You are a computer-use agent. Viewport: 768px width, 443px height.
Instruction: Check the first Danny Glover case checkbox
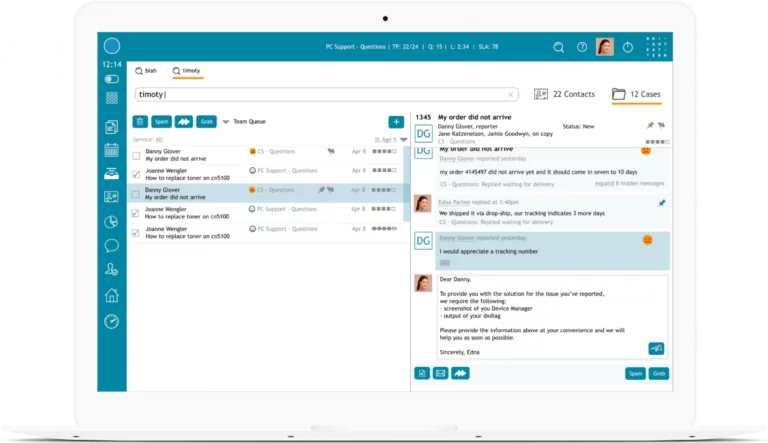pos(136,156)
